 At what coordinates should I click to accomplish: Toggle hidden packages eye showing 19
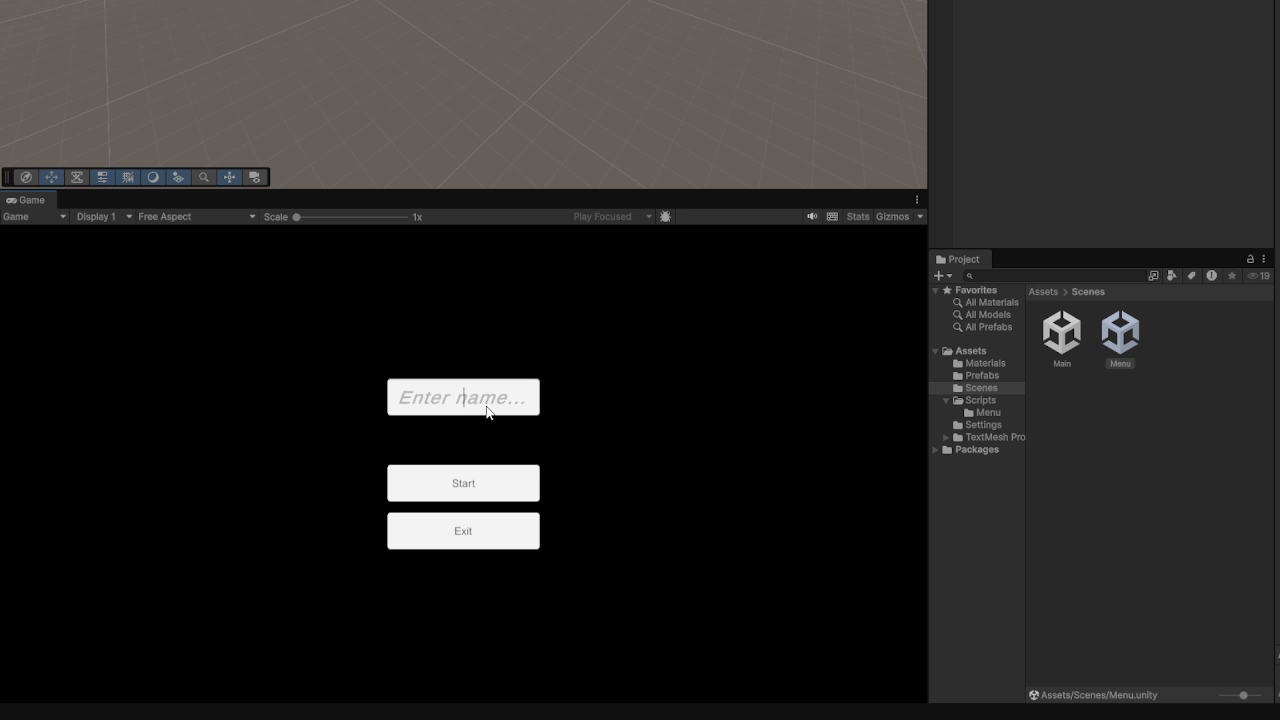[1258, 276]
